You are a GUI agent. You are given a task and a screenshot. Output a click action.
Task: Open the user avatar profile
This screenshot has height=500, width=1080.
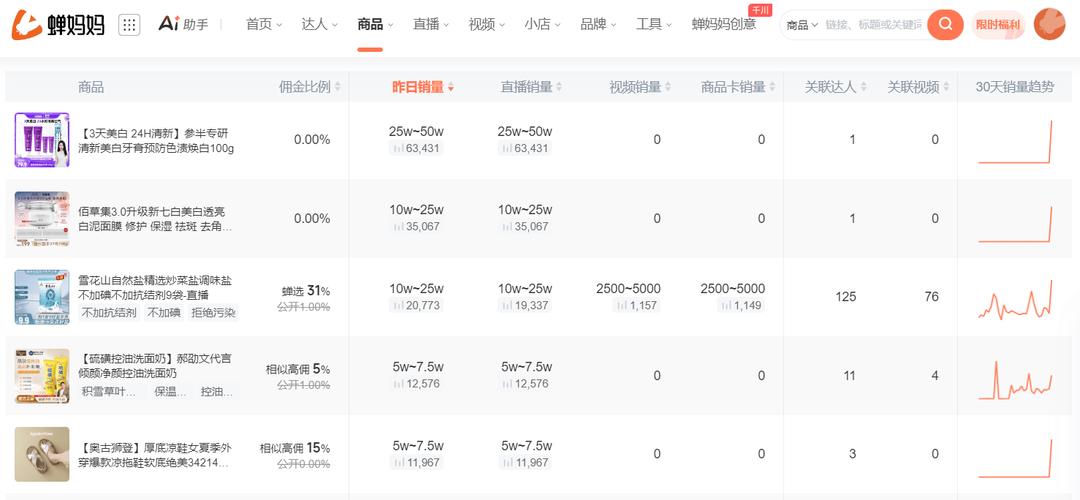[x=1049, y=24]
